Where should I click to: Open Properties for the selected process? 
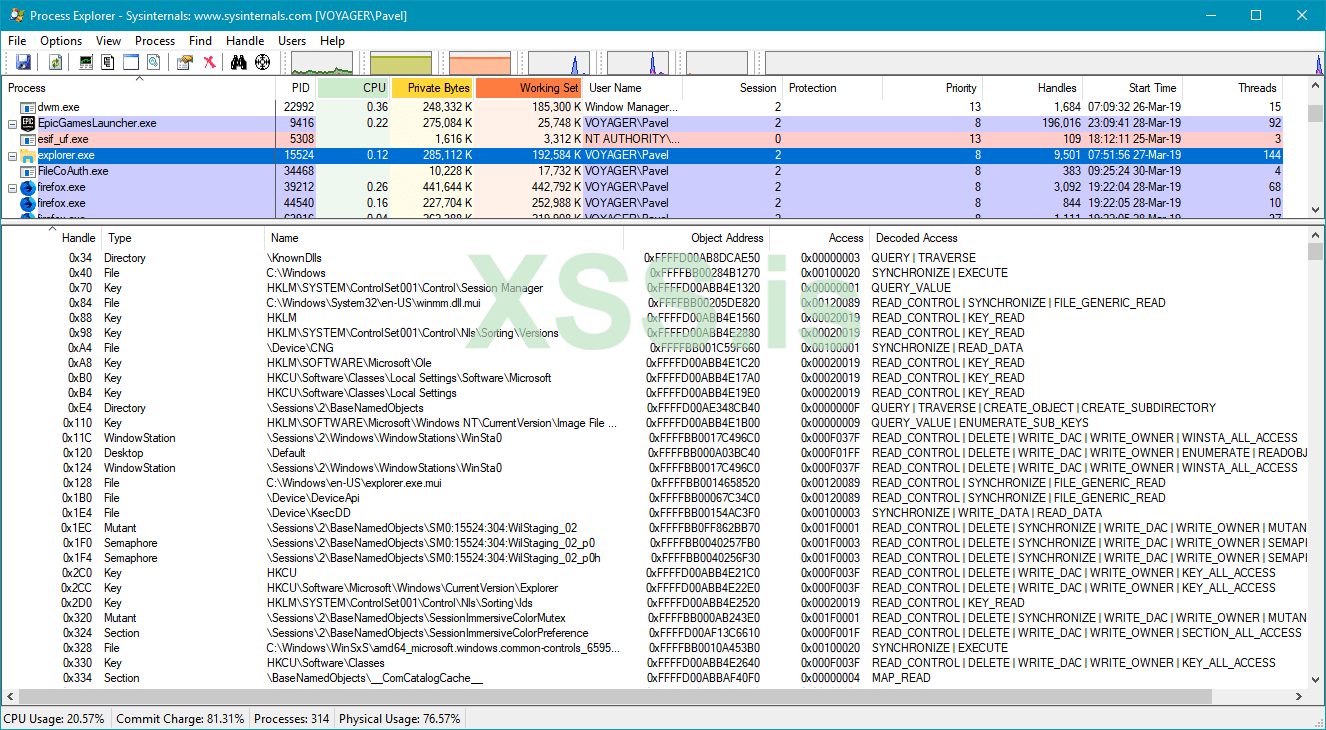coord(185,63)
